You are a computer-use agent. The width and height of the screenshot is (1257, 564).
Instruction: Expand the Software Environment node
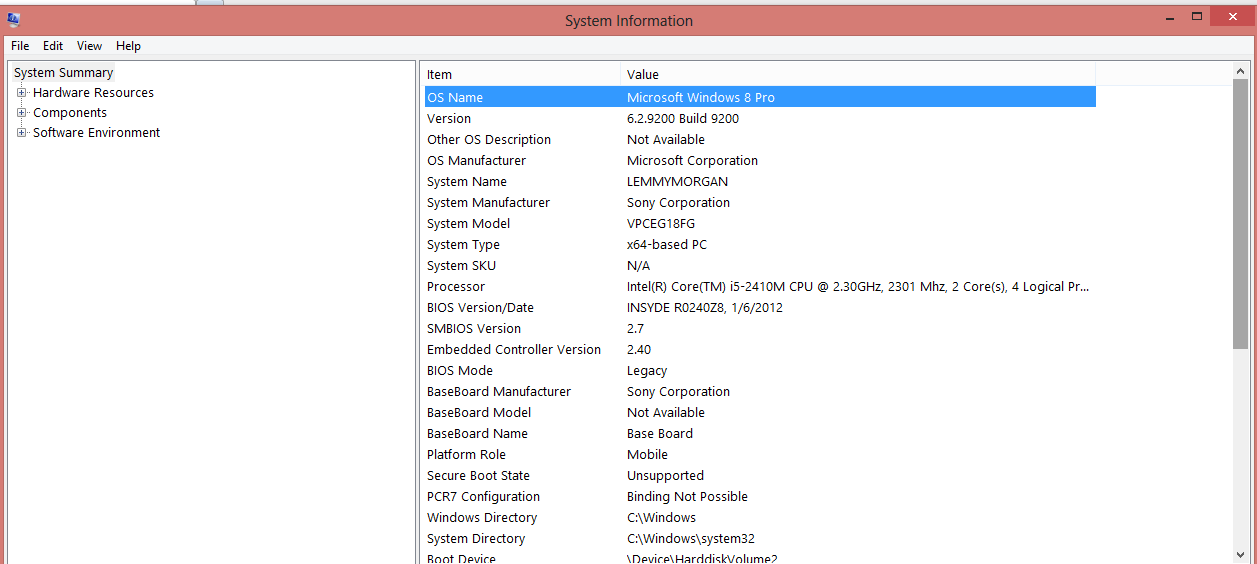coord(22,133)
